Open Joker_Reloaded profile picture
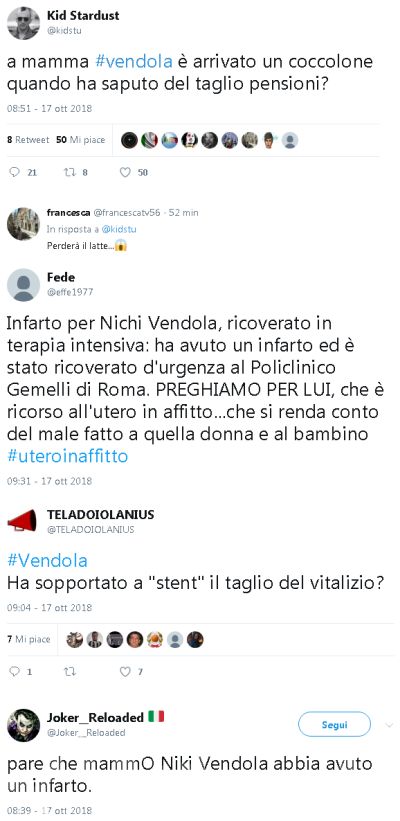The image size is (400, 821). pos(23,725)
